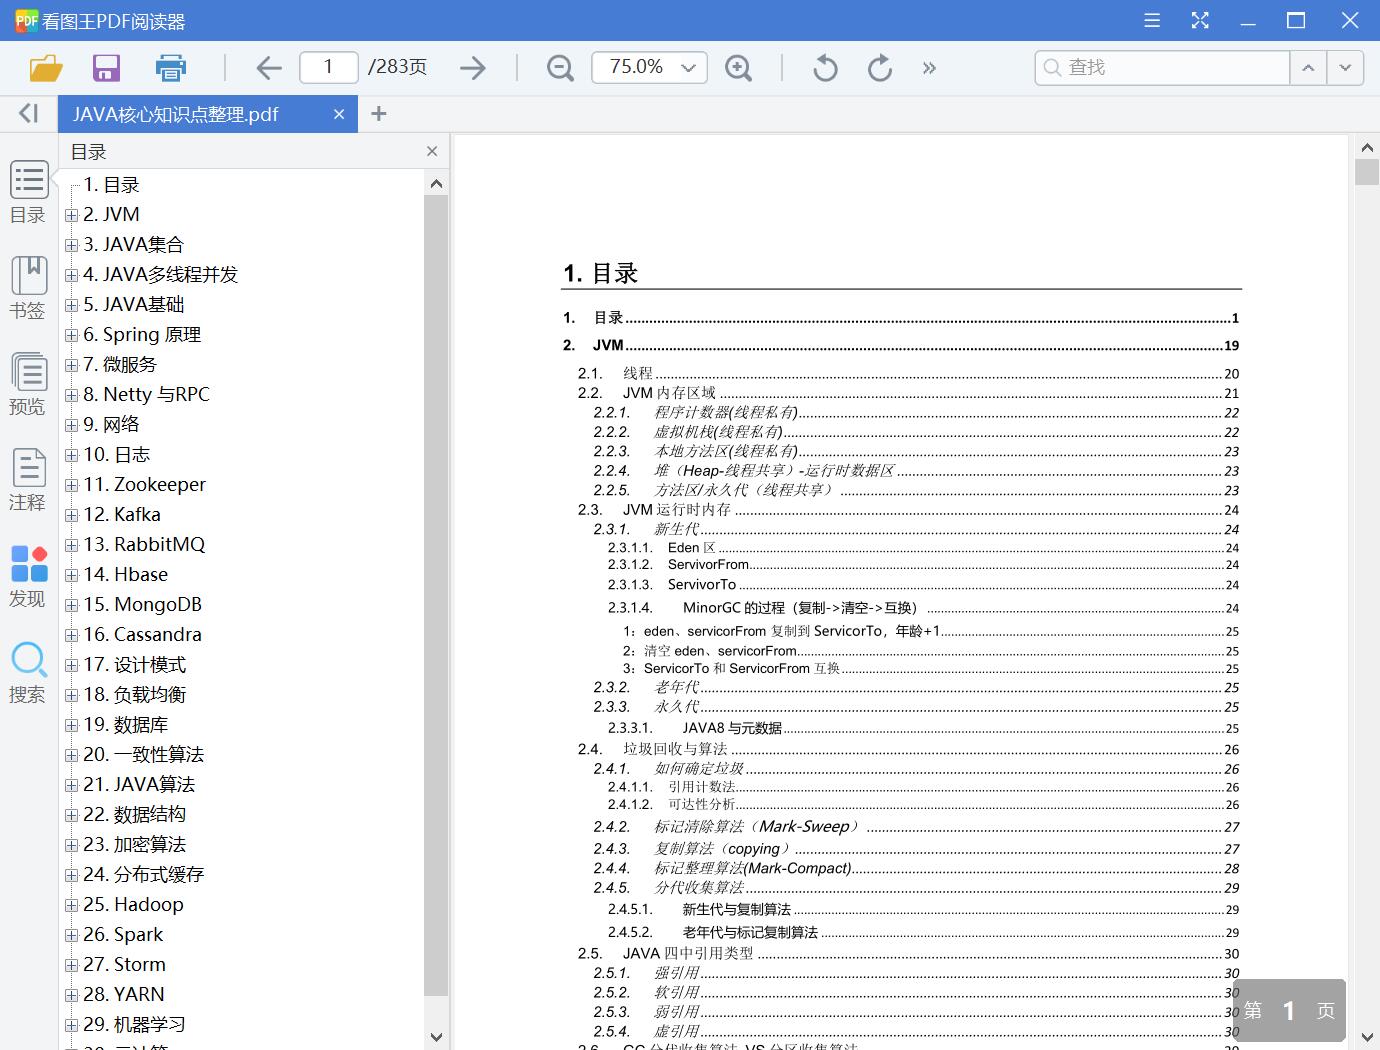Viewport: 1380px width, 1050px height.
Task: Select the 1. 目录 outline entry
Action: click(x=111, y=184)
